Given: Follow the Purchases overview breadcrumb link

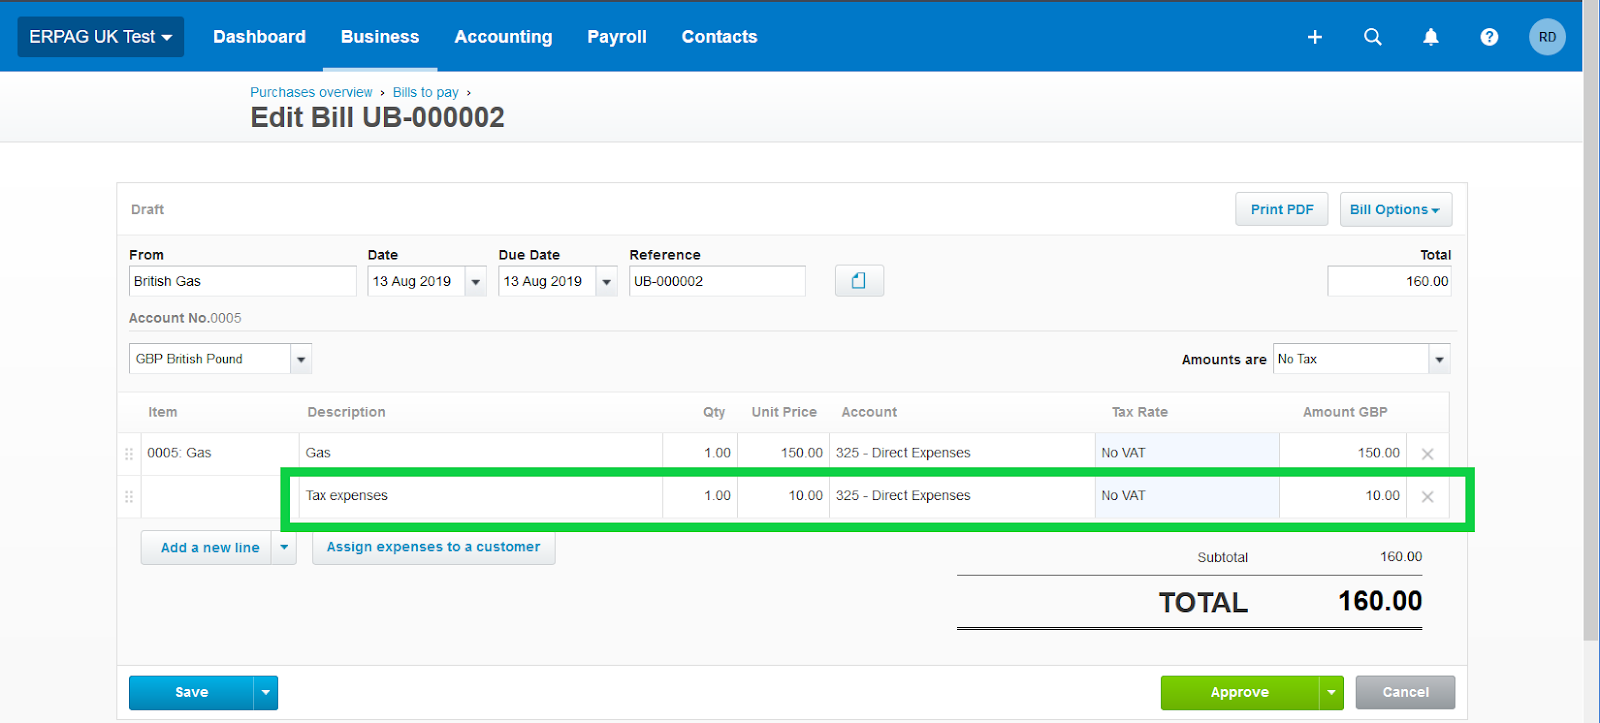Looking at the screenshot, I should (x=311, y=92).
